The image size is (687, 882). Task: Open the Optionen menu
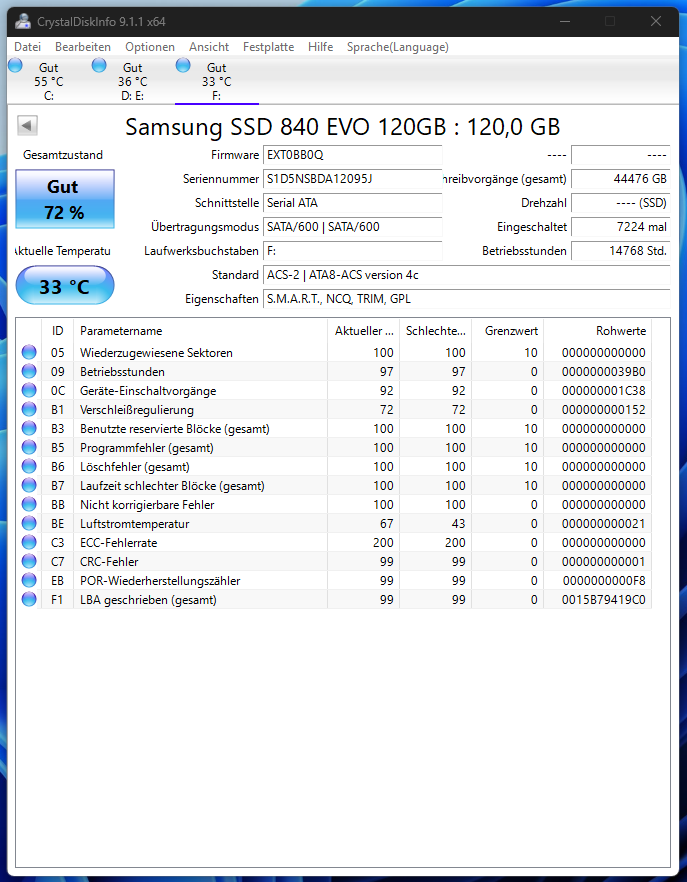tap(150, 47)
